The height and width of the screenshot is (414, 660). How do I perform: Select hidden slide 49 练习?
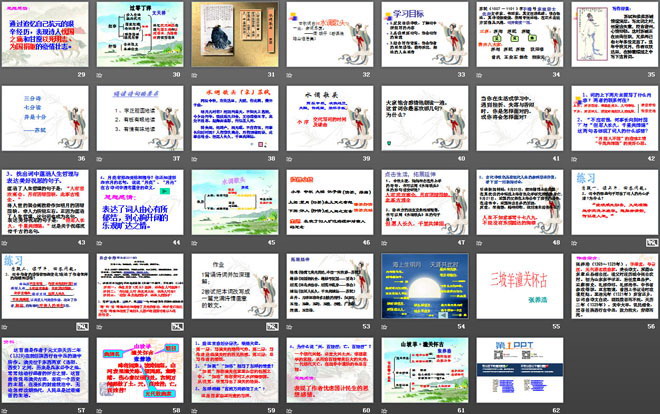pyautogui.click(x=615, y=202)
